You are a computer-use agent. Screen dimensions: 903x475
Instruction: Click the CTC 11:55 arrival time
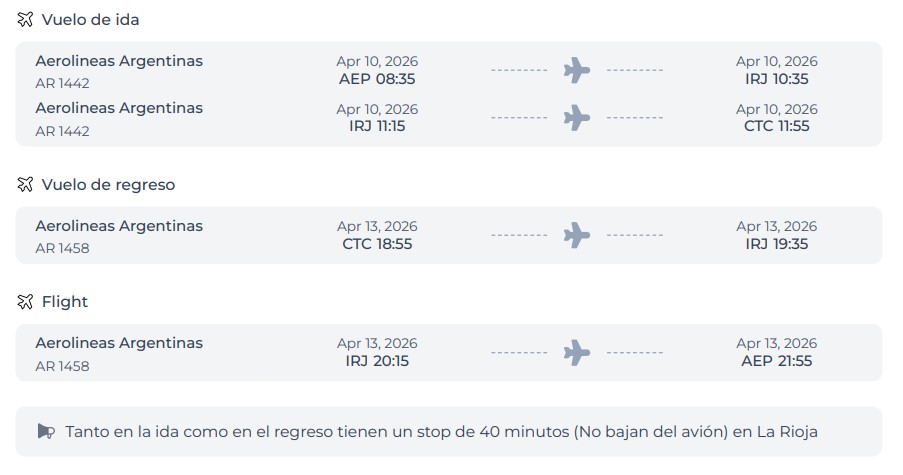point(777,126)
